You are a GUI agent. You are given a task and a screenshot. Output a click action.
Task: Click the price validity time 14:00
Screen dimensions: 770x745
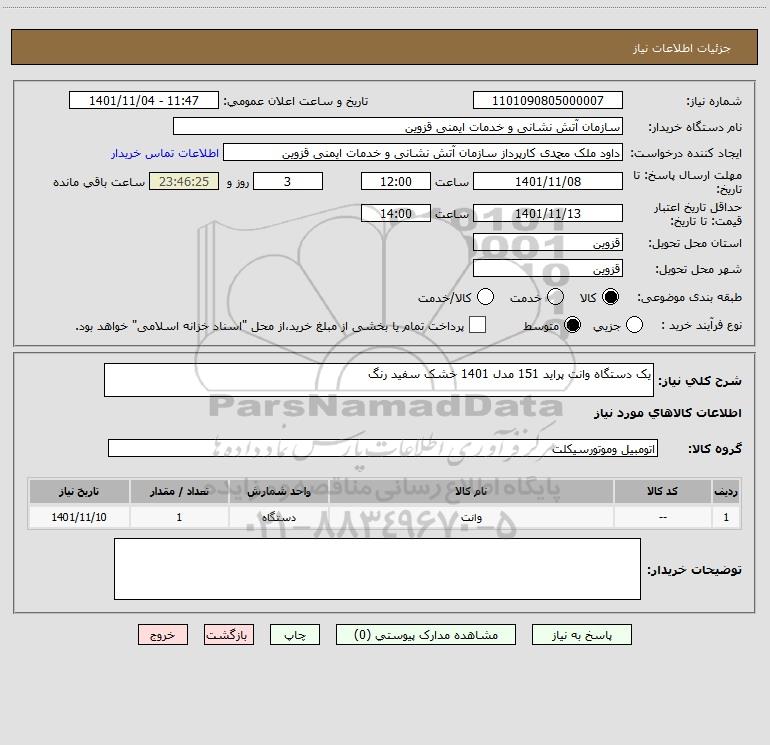[396, 214]
